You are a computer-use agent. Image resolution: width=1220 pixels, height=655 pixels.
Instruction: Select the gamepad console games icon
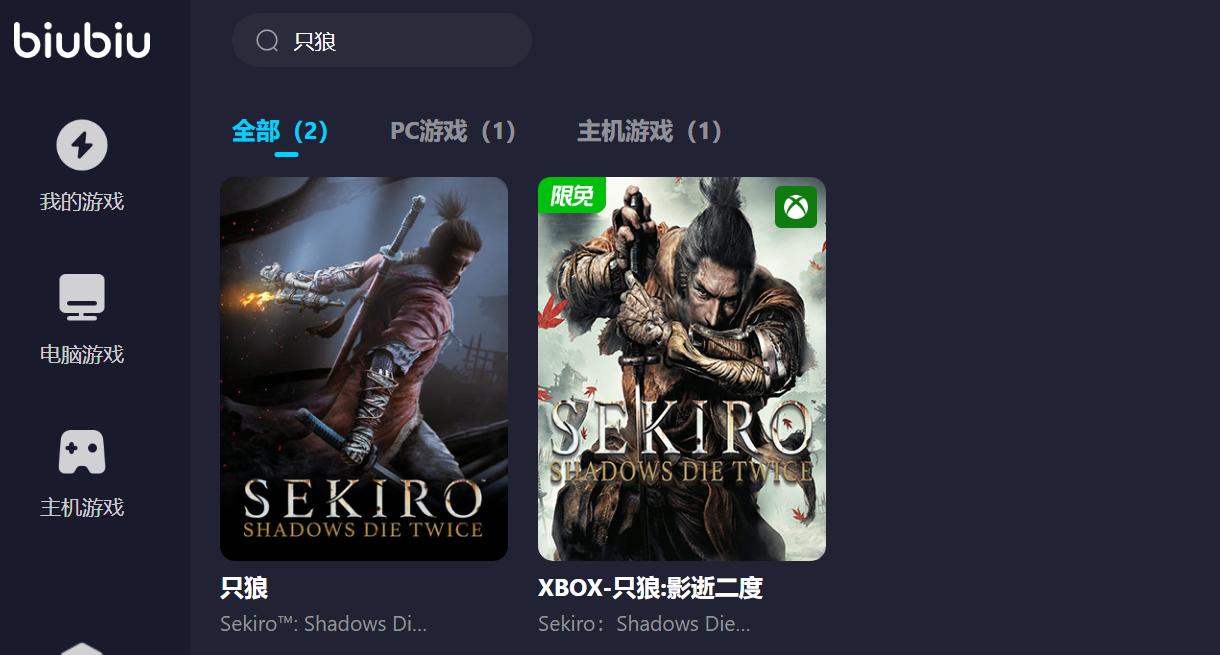(82, 452)
